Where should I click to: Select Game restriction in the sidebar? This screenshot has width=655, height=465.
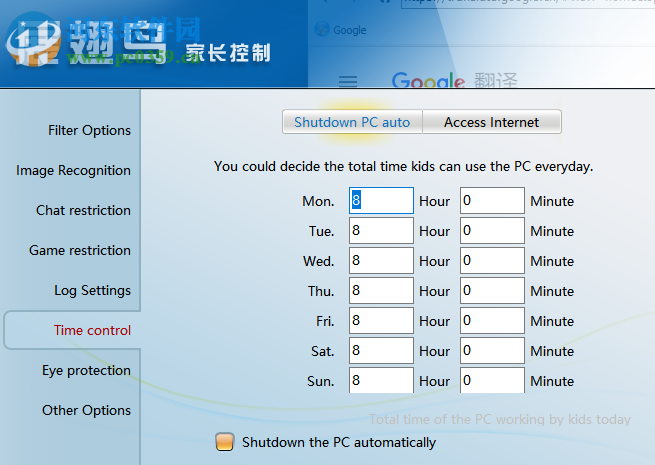tap(80, 250)
